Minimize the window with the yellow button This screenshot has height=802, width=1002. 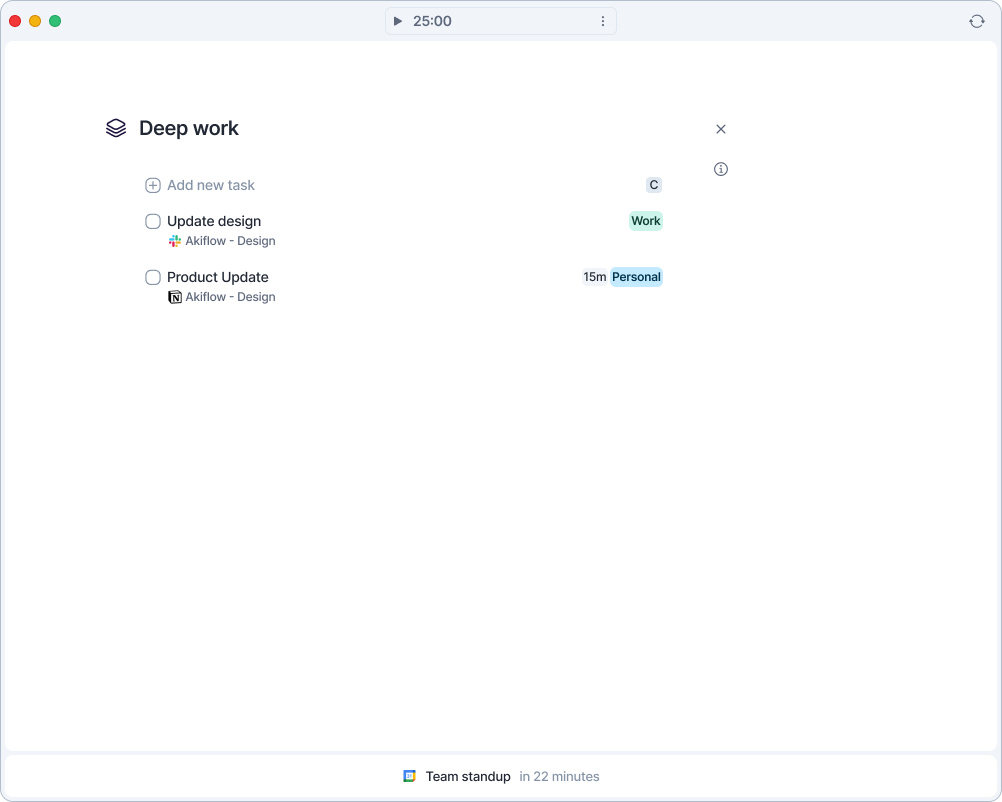pyautogui.click(x=35, y=21)
